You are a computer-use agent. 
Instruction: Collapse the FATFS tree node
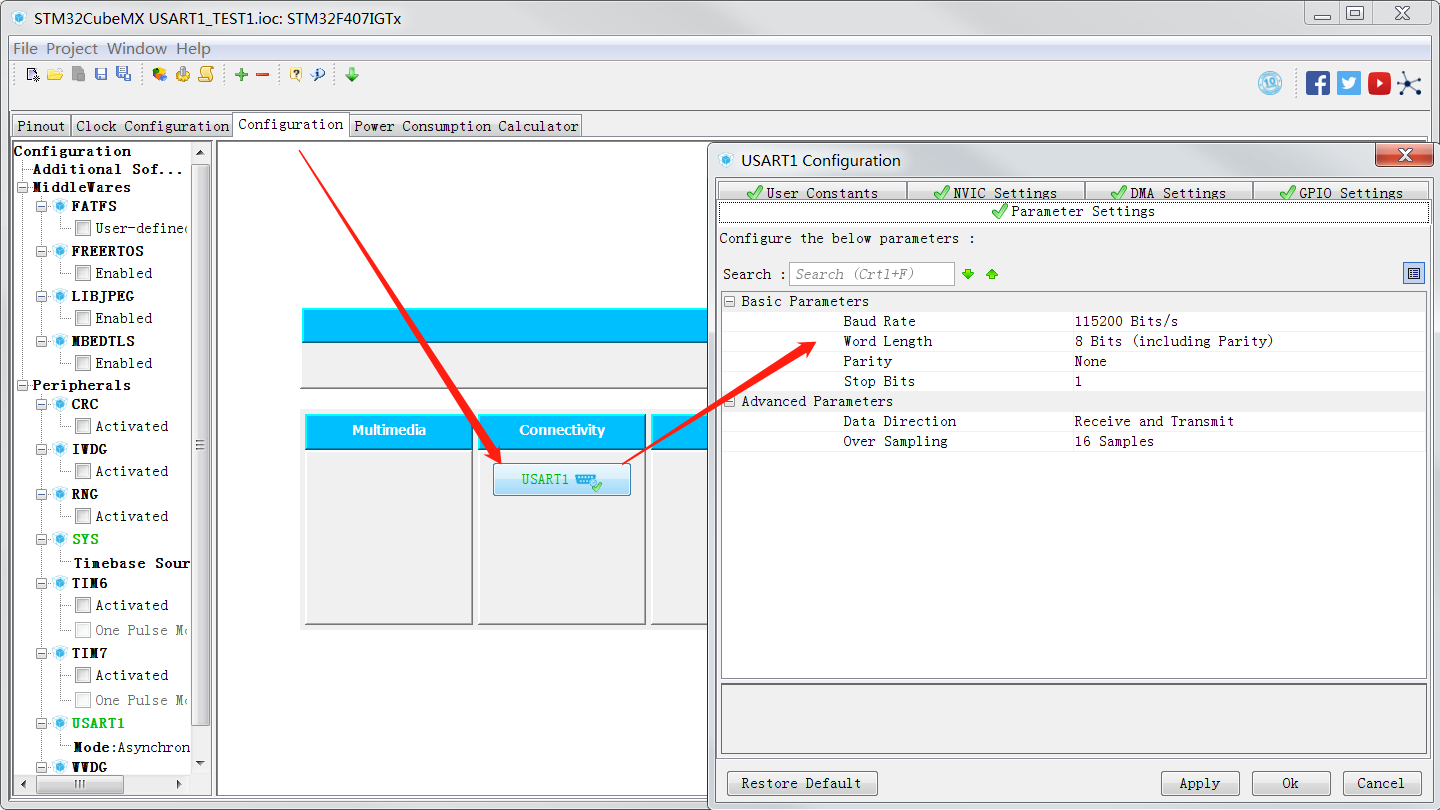click(42, 206)
